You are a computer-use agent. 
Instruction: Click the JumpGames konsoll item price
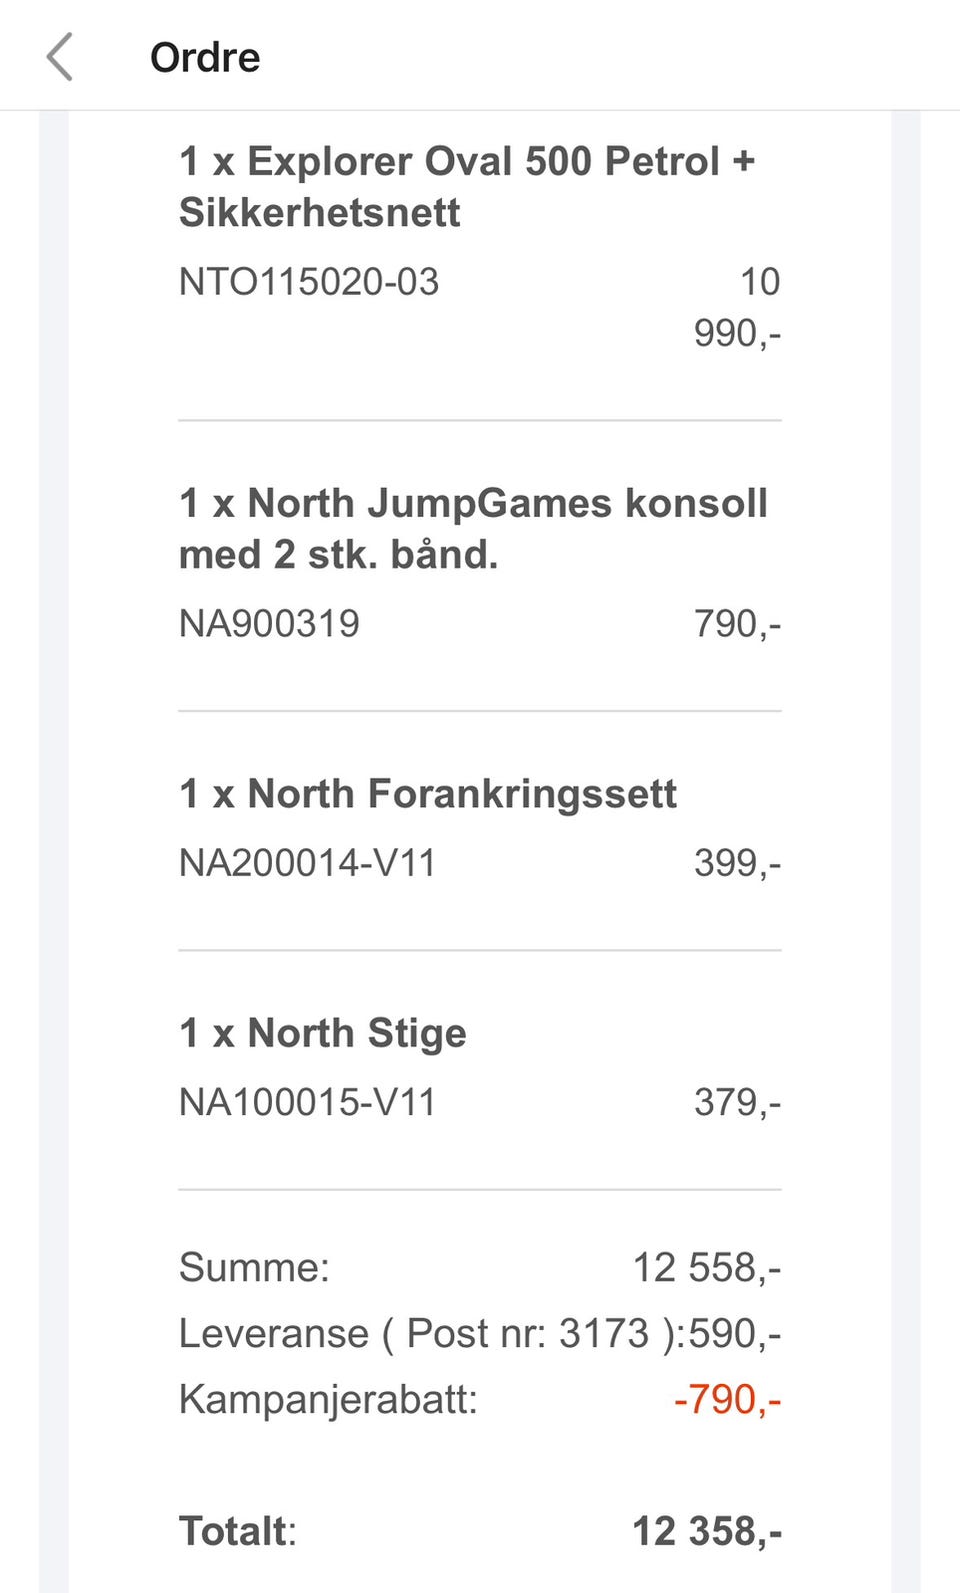737,624
